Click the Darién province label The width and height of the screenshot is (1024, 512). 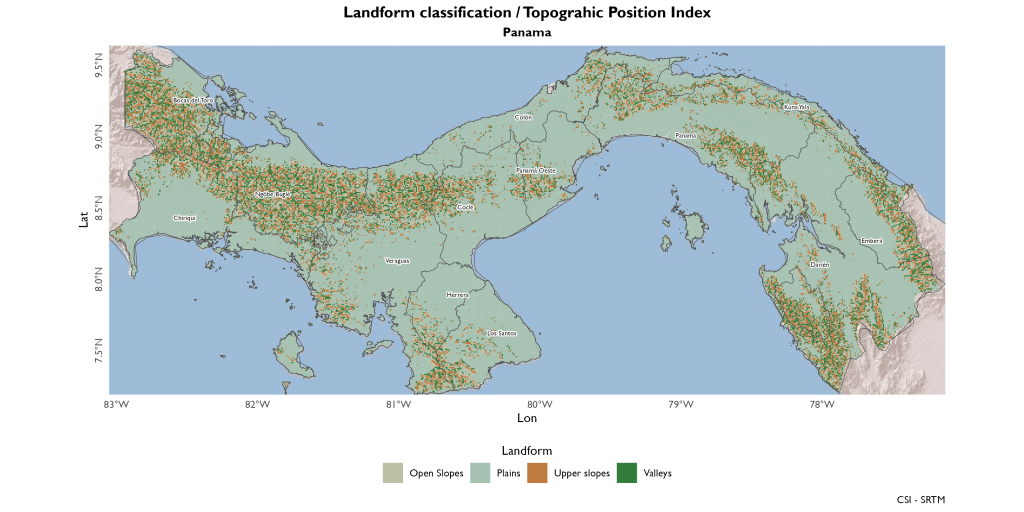(820, 265)
